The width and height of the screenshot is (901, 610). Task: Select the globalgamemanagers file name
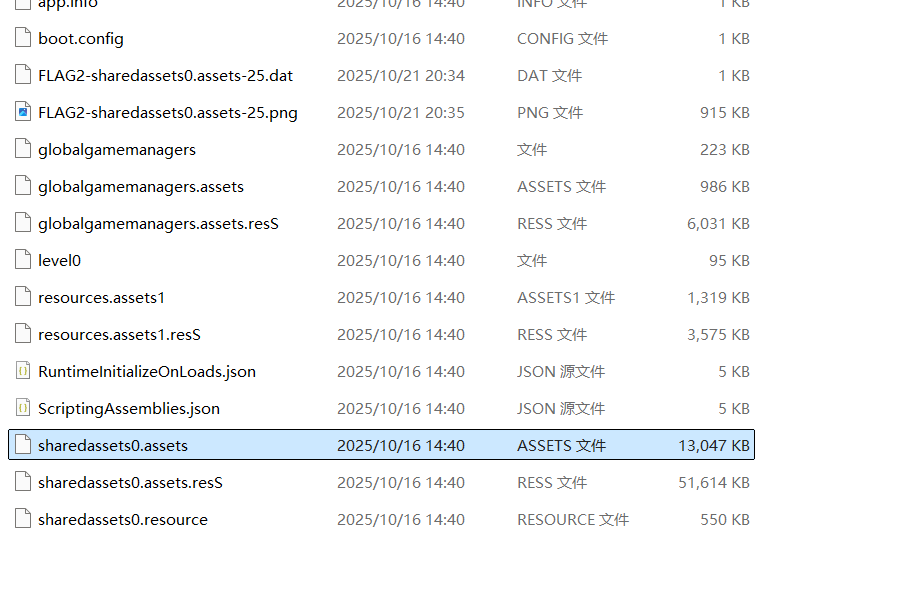coord(117,150)
